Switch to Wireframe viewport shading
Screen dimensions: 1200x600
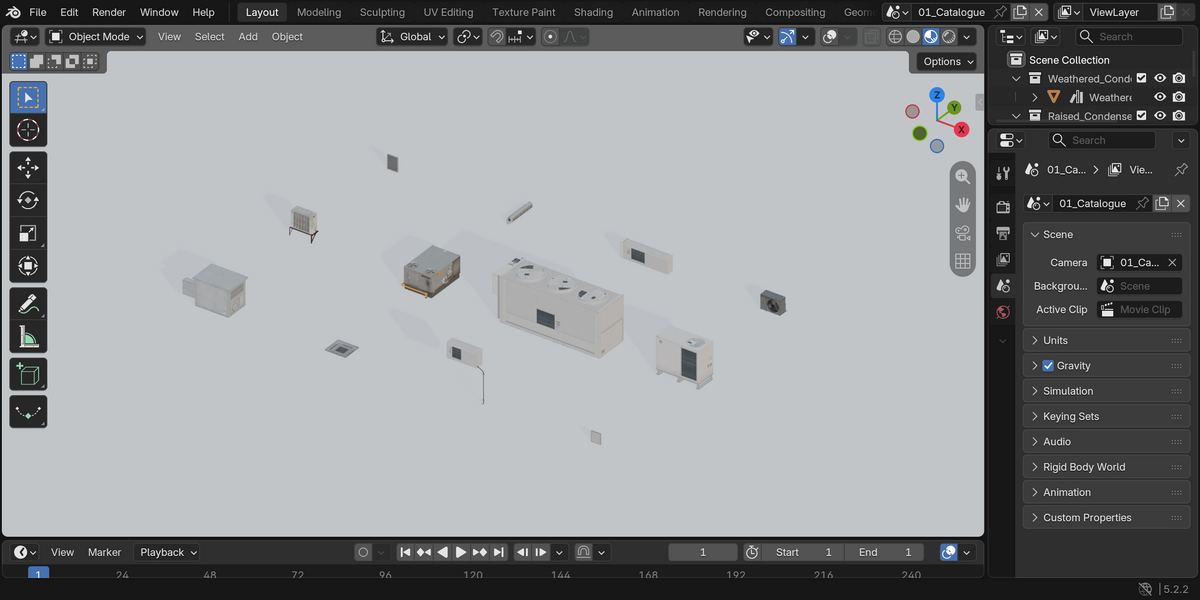point(895,37)
